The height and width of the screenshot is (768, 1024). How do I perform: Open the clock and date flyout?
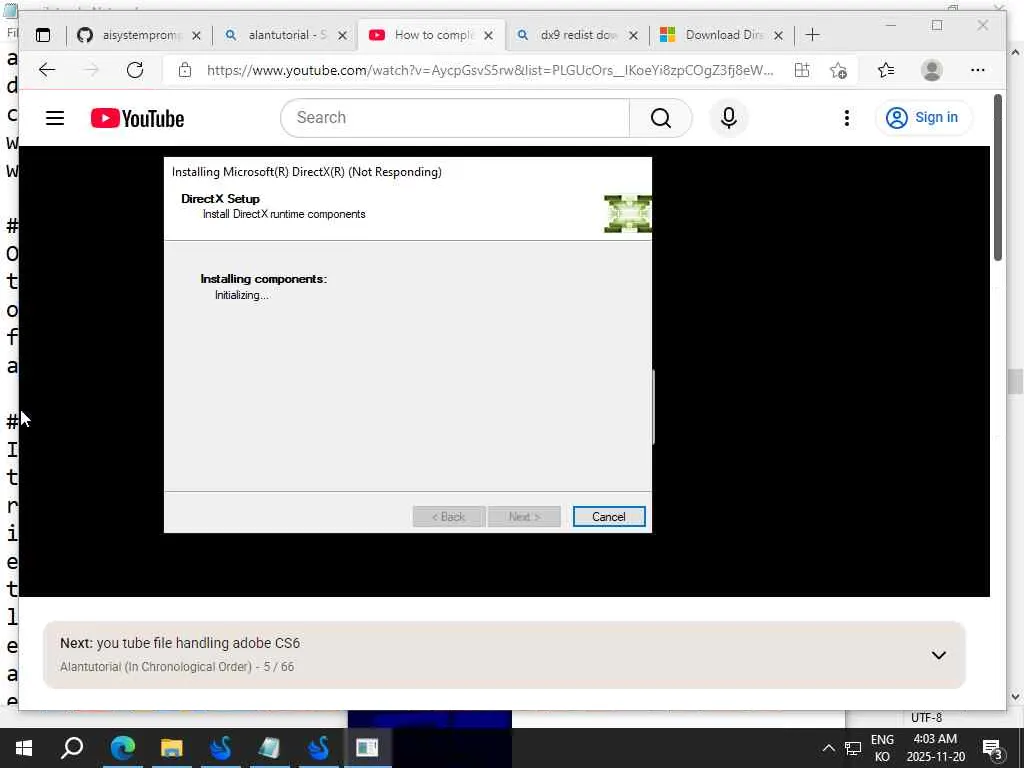coord(935,748)
